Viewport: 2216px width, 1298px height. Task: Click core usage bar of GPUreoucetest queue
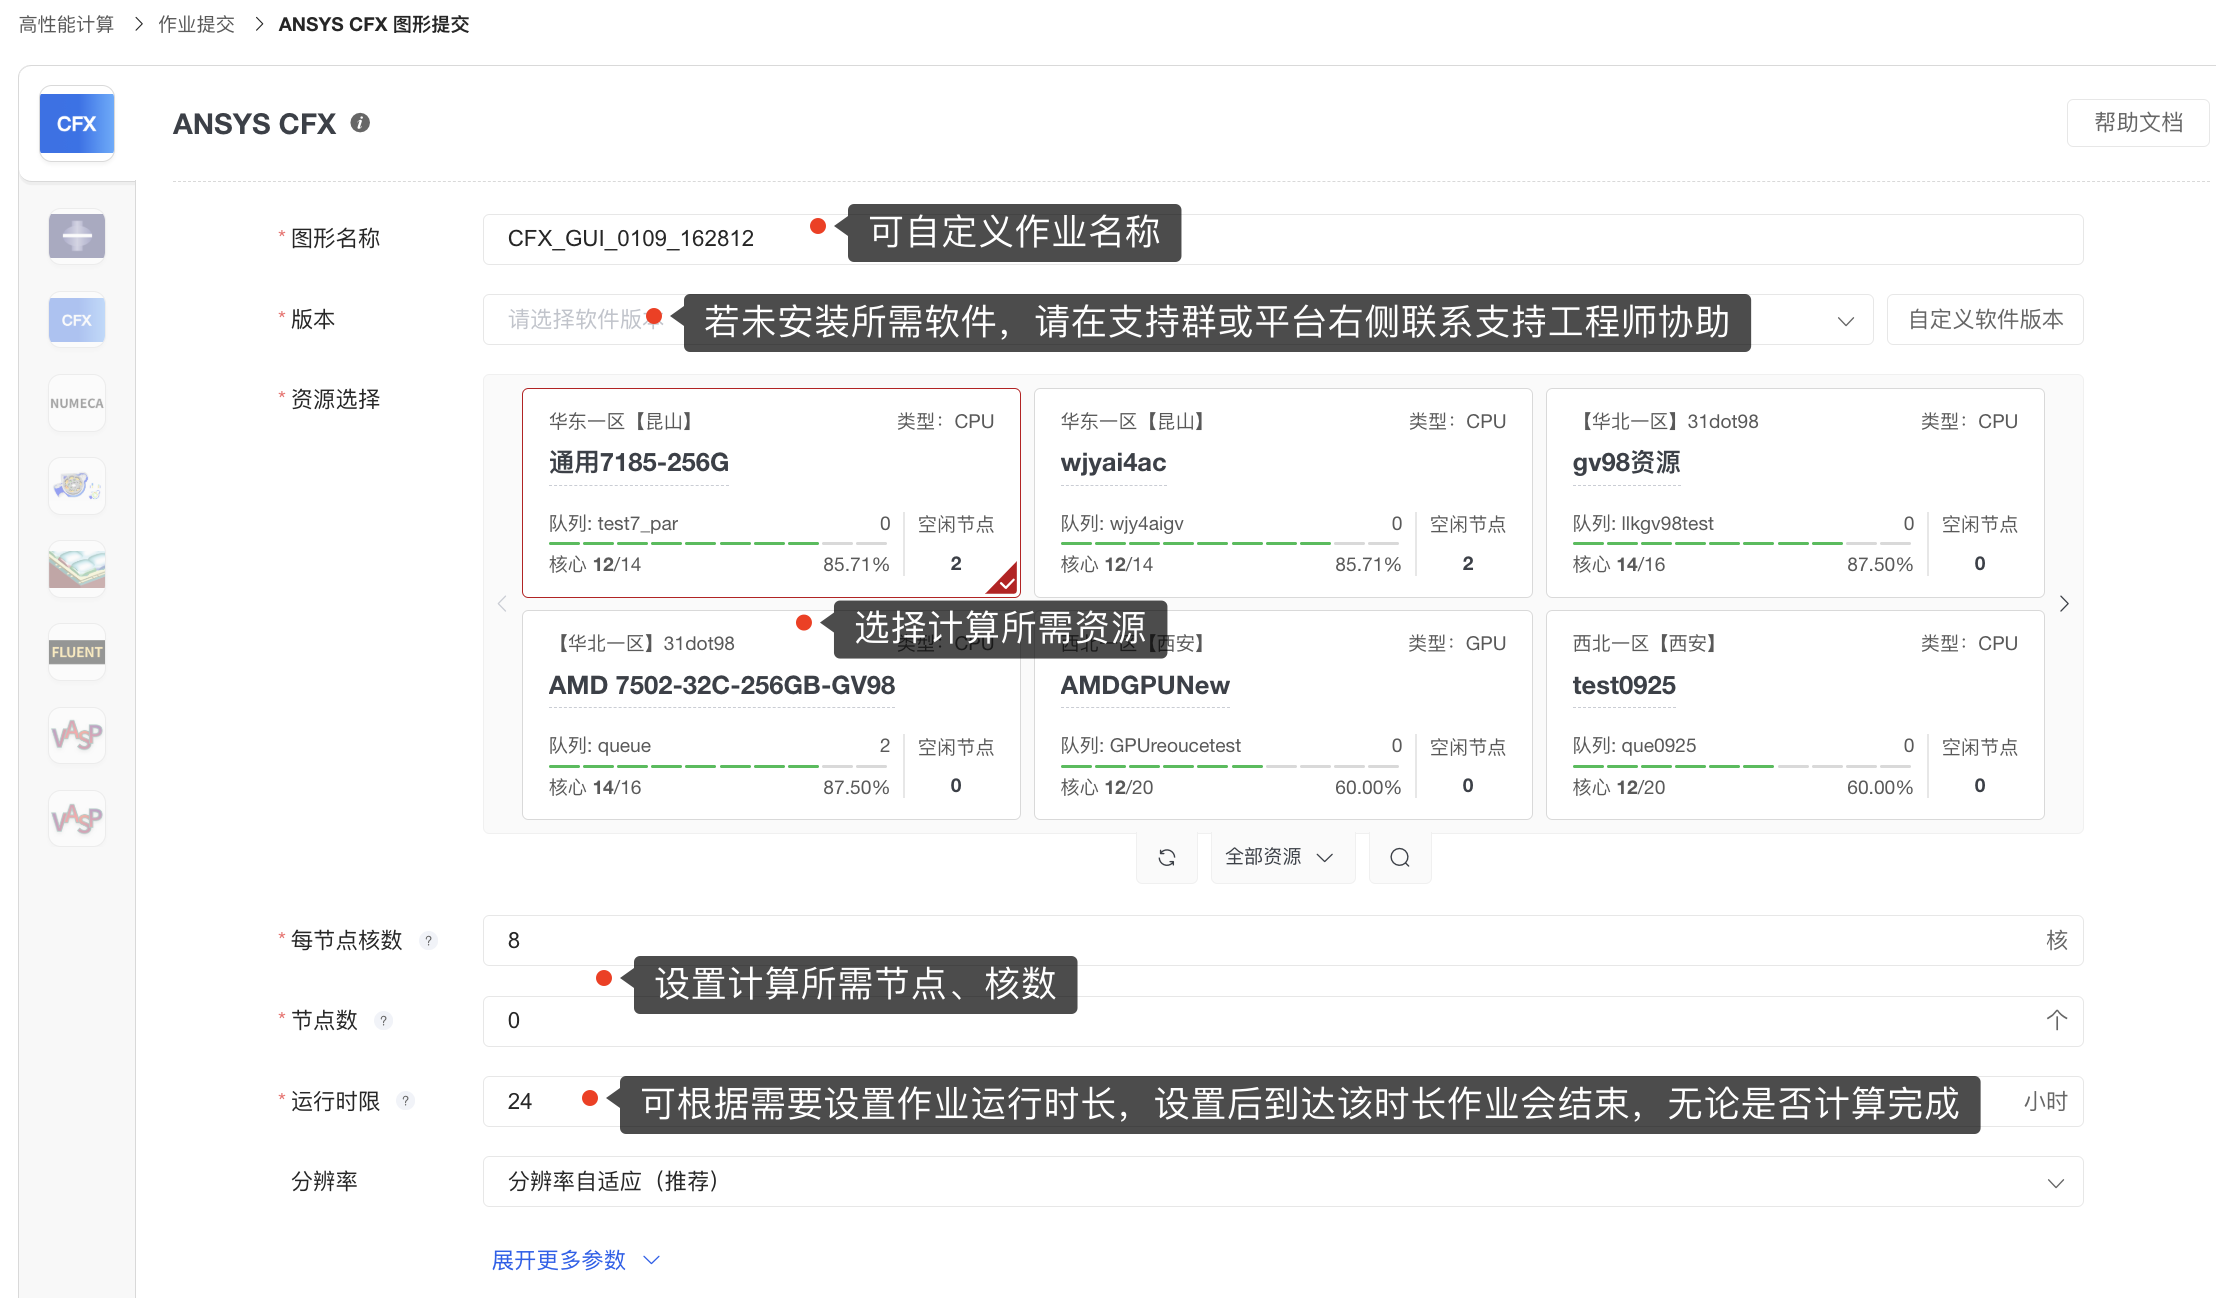pos(1231,766)
